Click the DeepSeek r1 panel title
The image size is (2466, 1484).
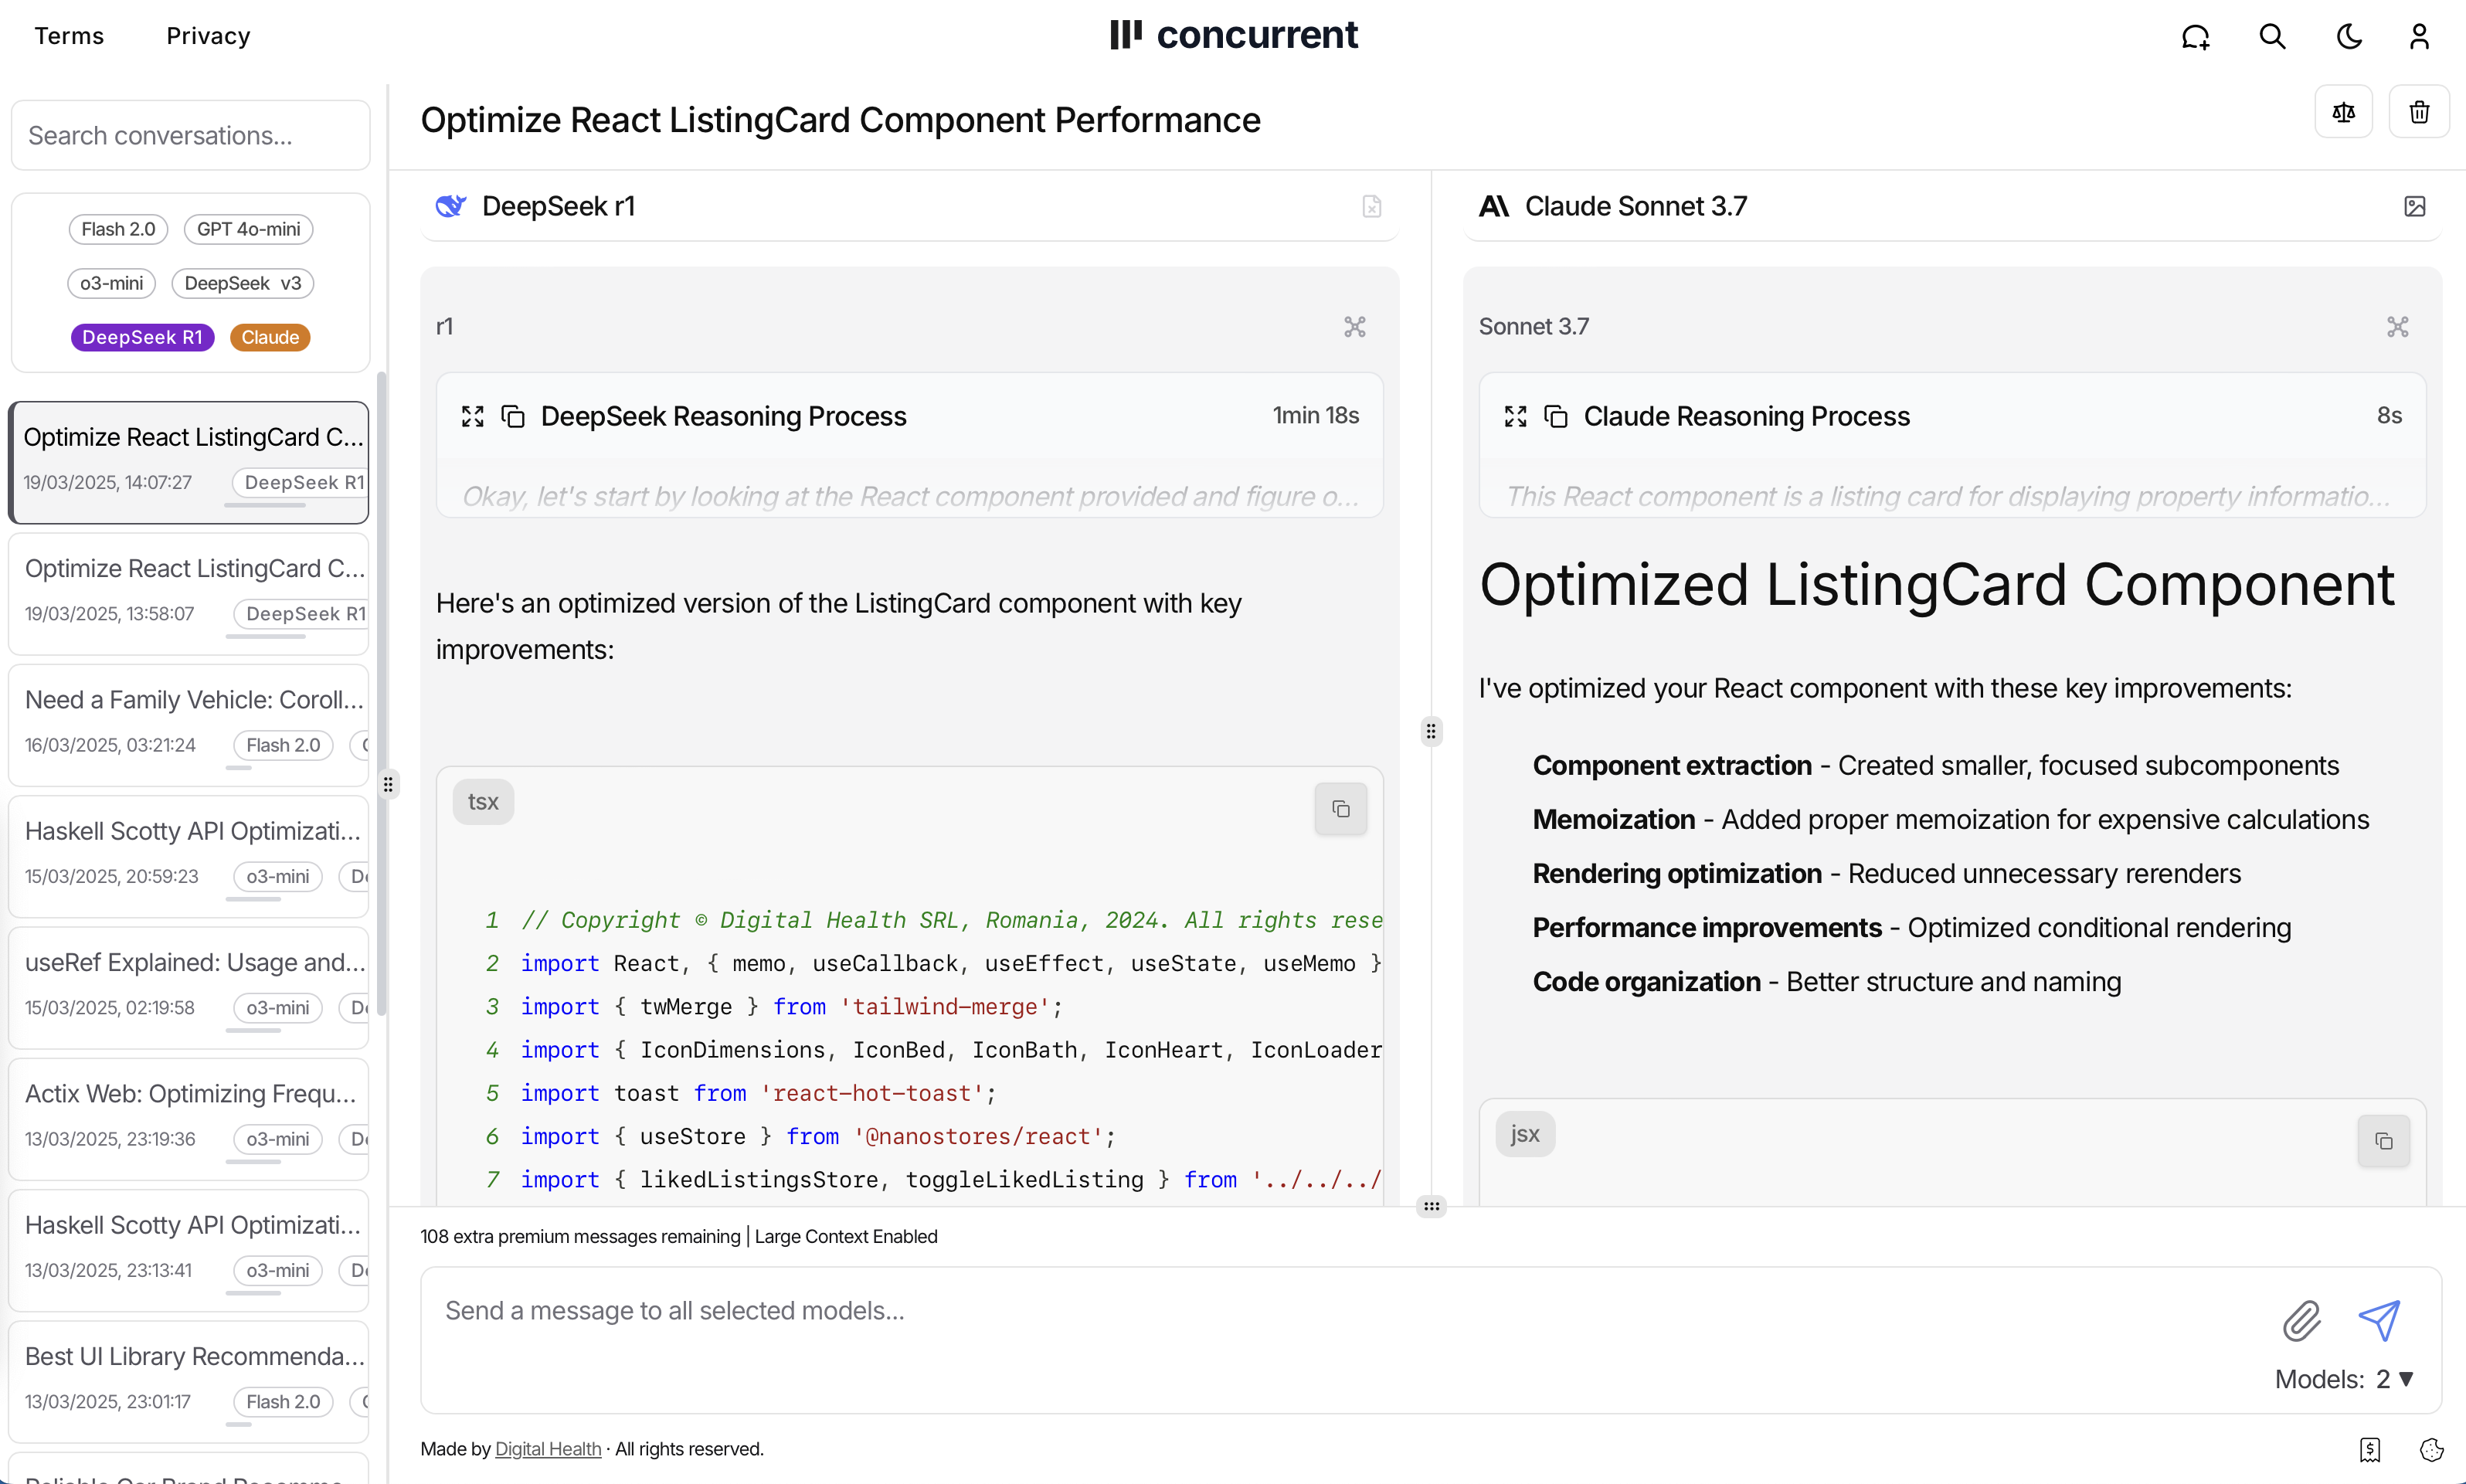(x=558, y=206)
